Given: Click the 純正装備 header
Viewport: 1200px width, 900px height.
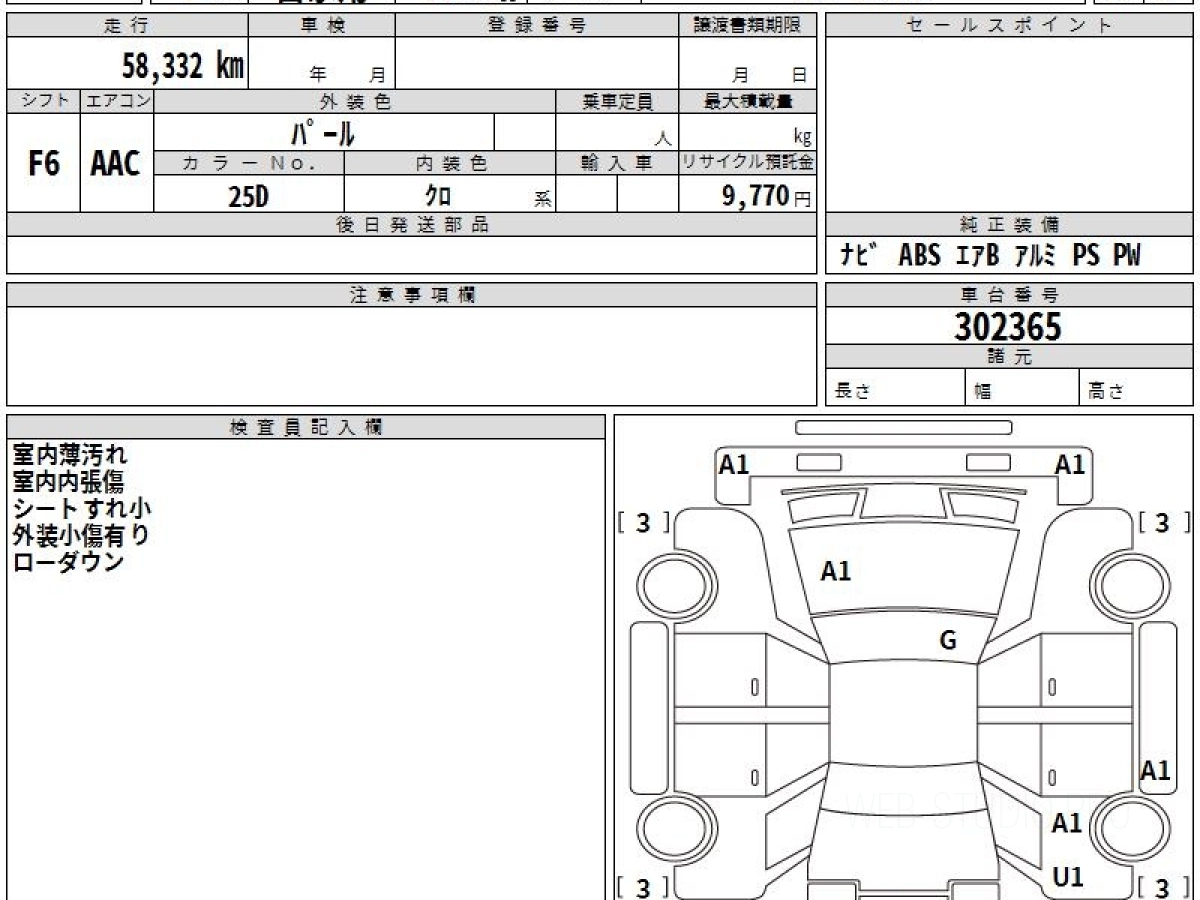Looking at the screenshot, I should click(1009, 225).
